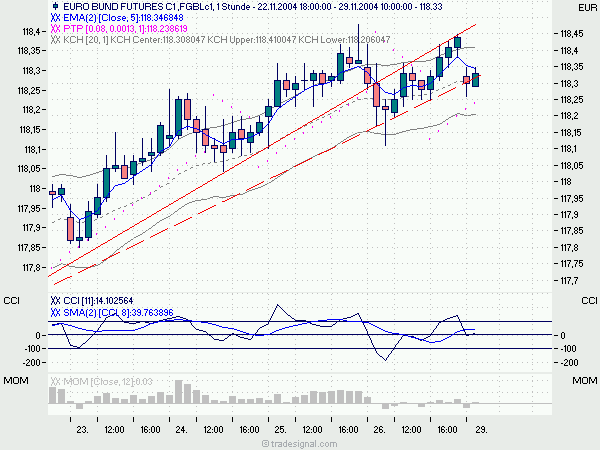This screenshot has width=600, height=450.
Task: Click the most recent candlestick on the price chart
Action: pyautogui.click(x=475, y=80)
